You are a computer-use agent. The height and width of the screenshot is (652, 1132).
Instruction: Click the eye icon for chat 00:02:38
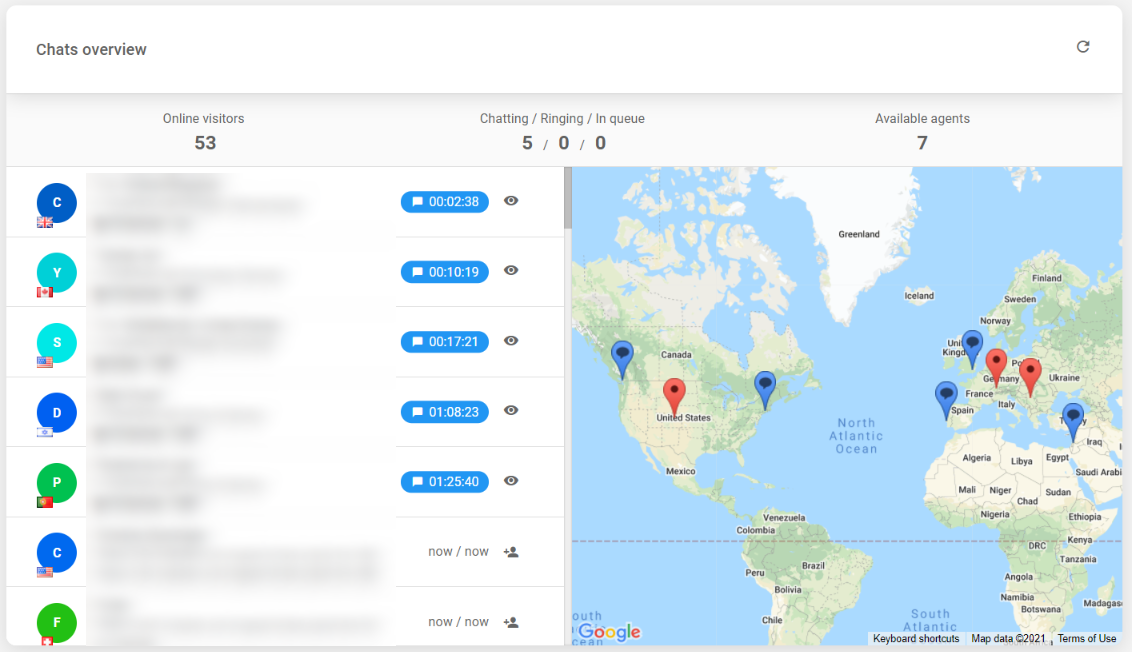pos(511,201)
